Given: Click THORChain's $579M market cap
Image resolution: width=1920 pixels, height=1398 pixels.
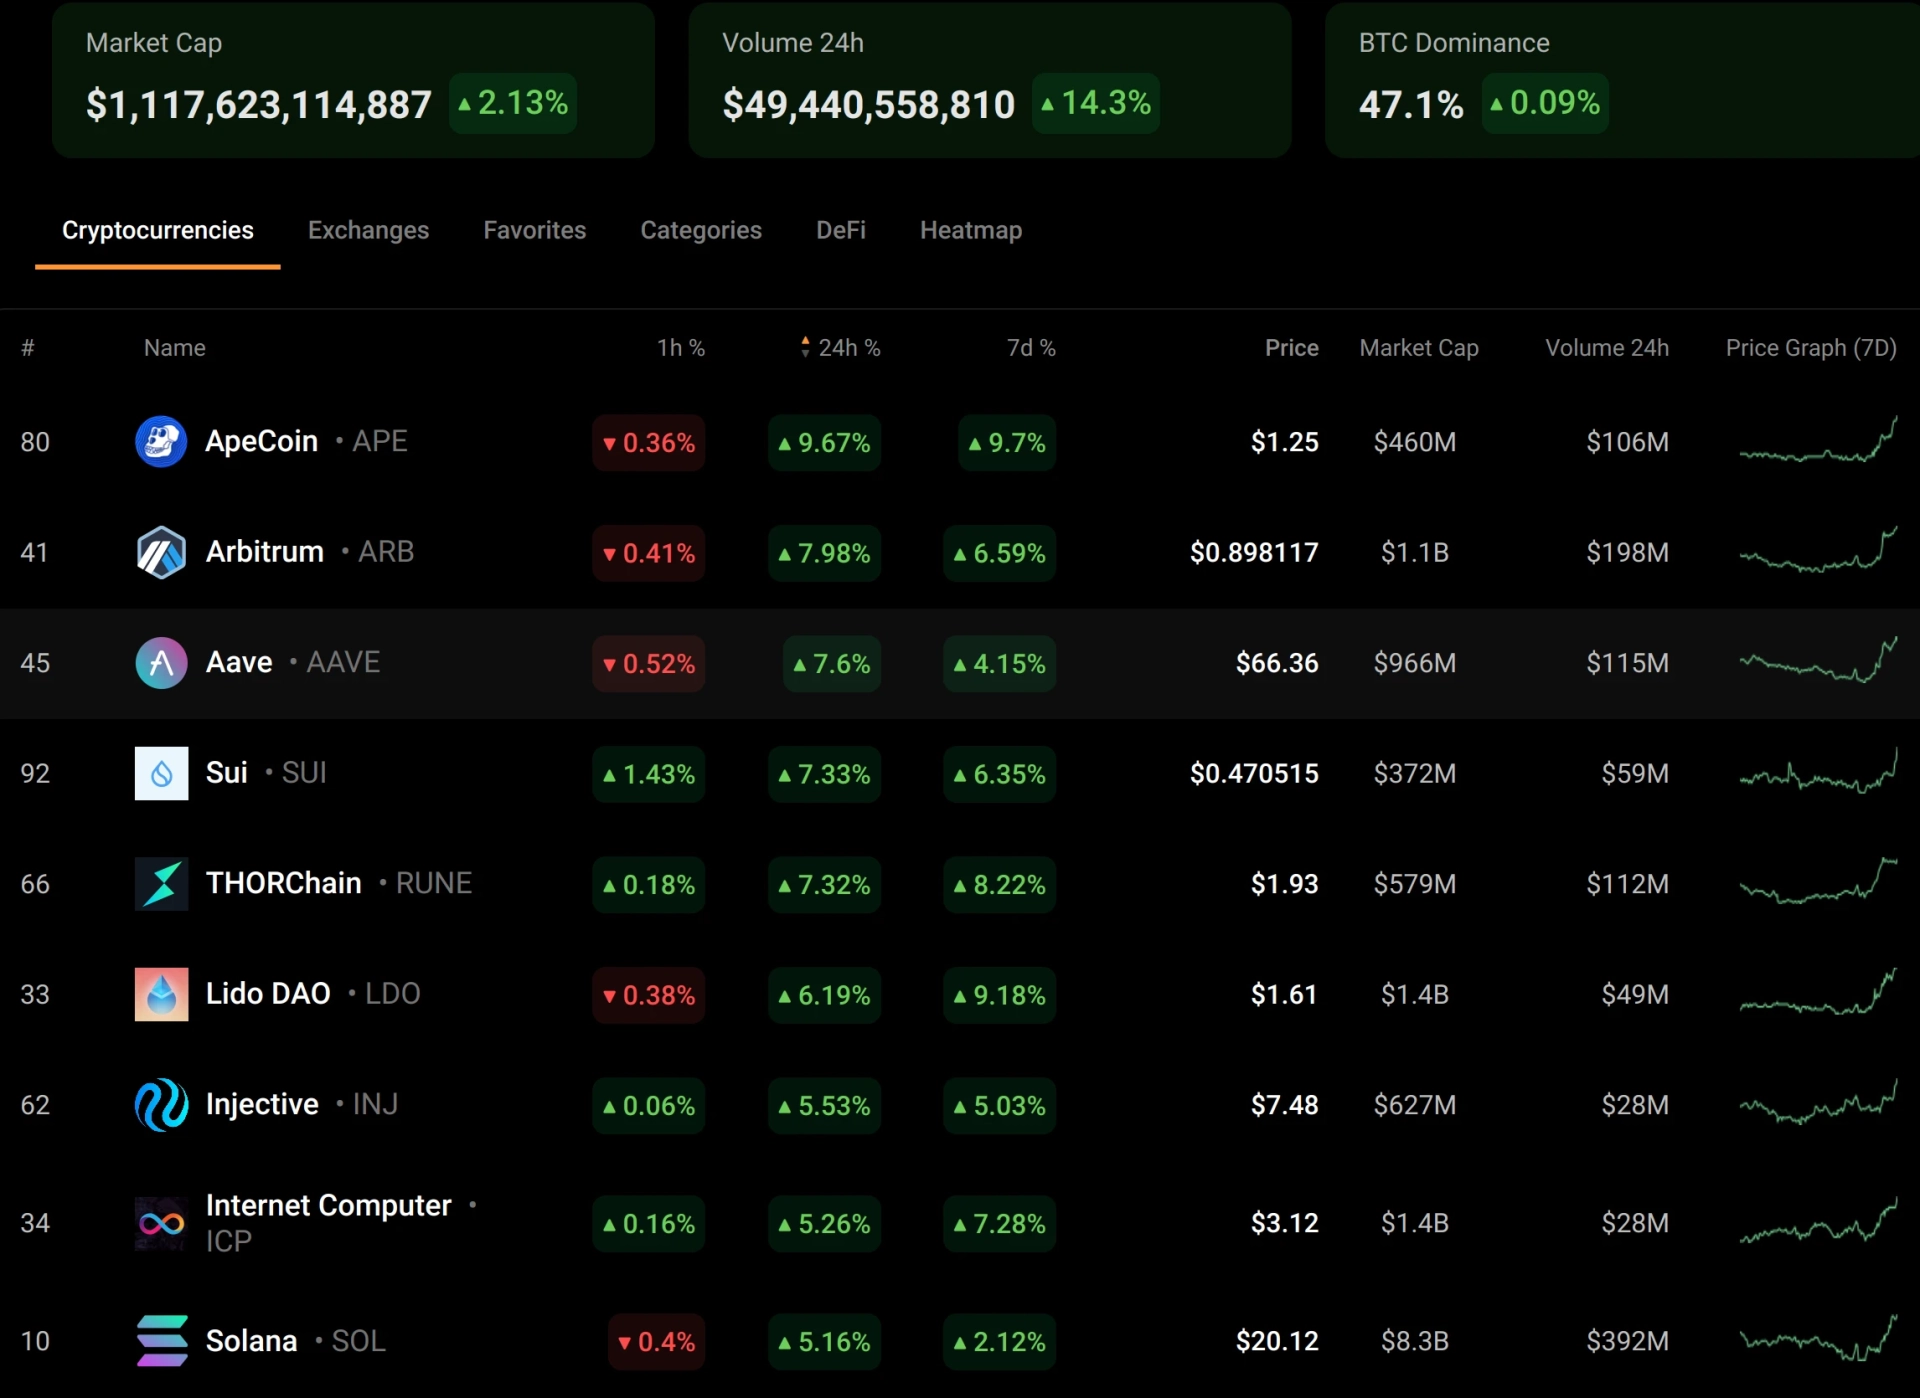Looking at the screenshot, I should coord(1415,884).
